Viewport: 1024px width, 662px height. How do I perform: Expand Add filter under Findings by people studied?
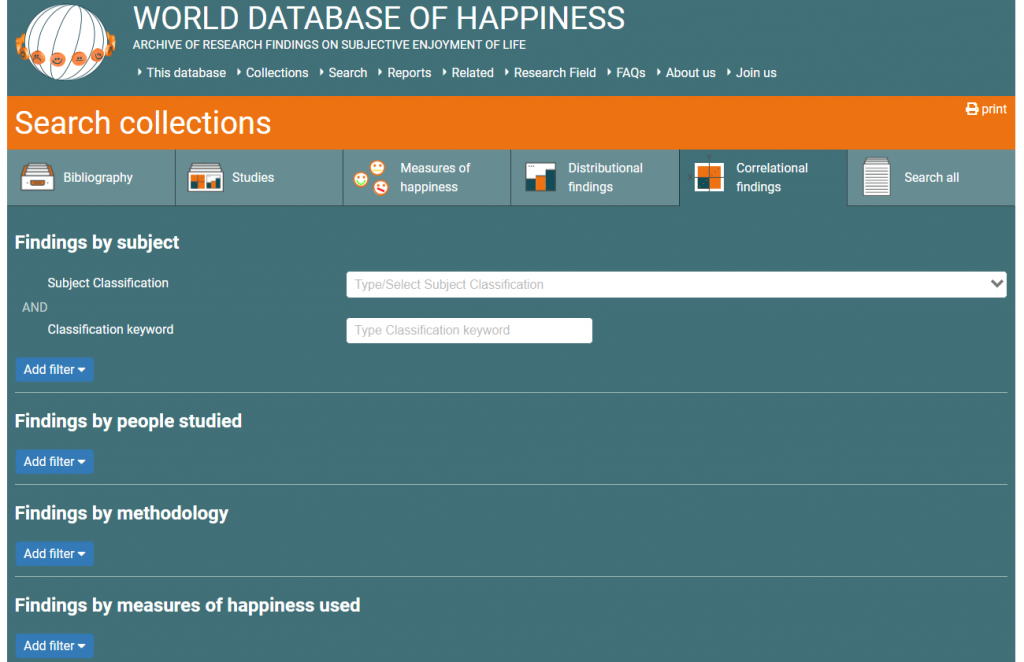54,461
